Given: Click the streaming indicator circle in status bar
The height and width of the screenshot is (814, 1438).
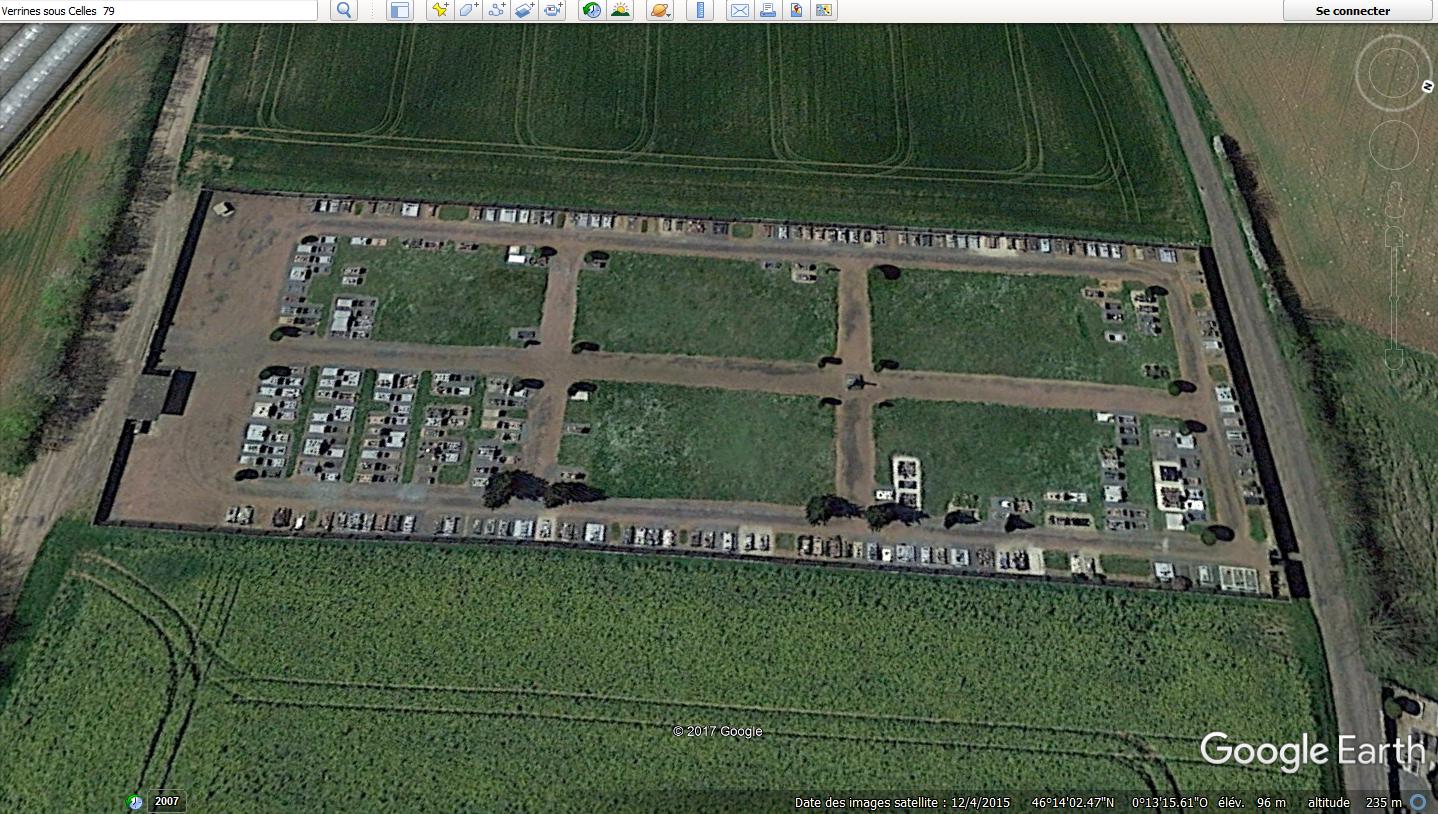Looking at the screenshot, I should [1418, 802].
